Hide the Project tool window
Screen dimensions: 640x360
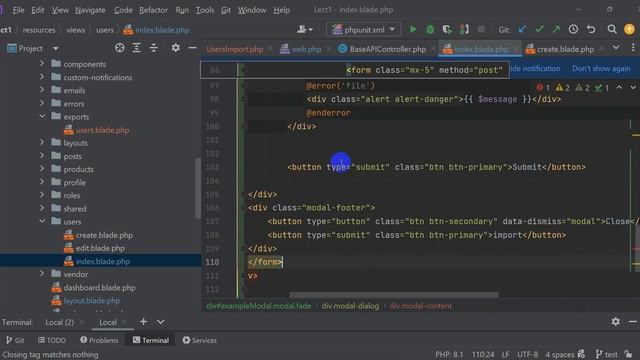pyautogui.click(x=192, y=48)
